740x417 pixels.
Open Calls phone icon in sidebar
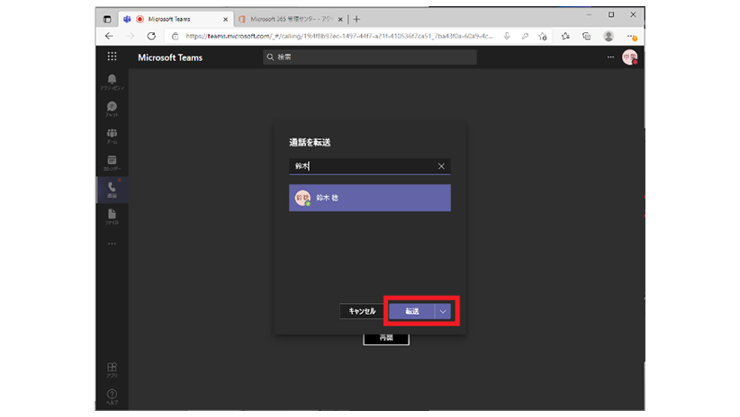pyautogui.click(x=112, y=190)
